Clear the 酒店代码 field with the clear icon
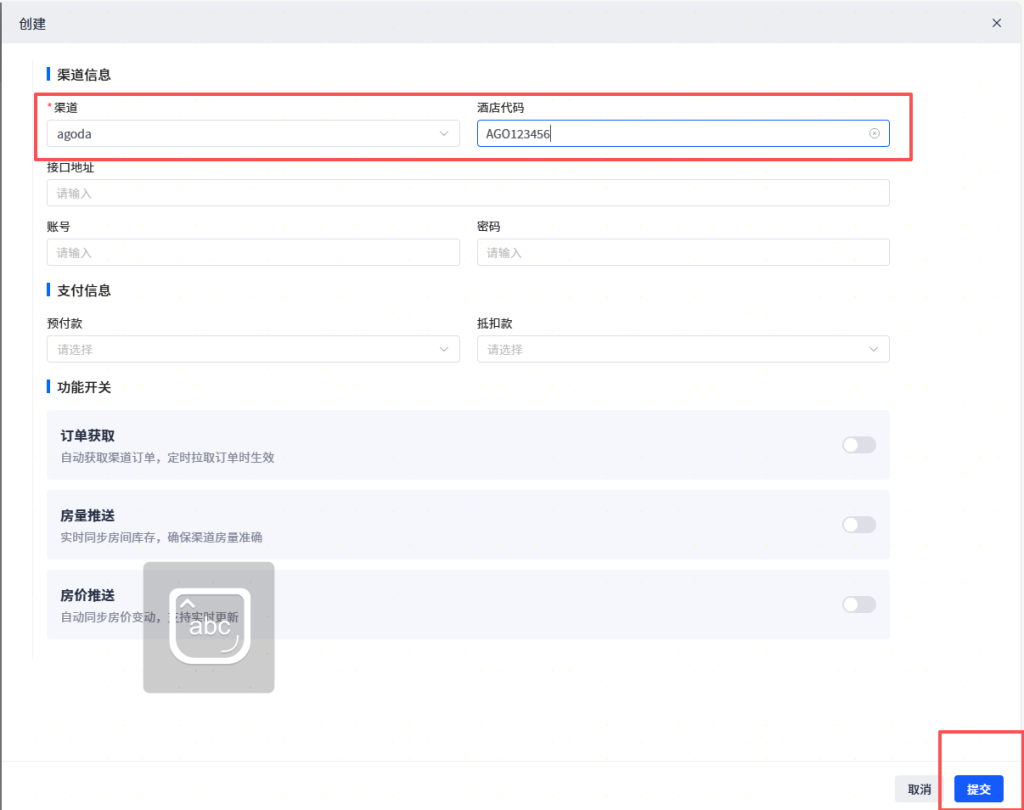1024x810 pixels. [874, 134]
